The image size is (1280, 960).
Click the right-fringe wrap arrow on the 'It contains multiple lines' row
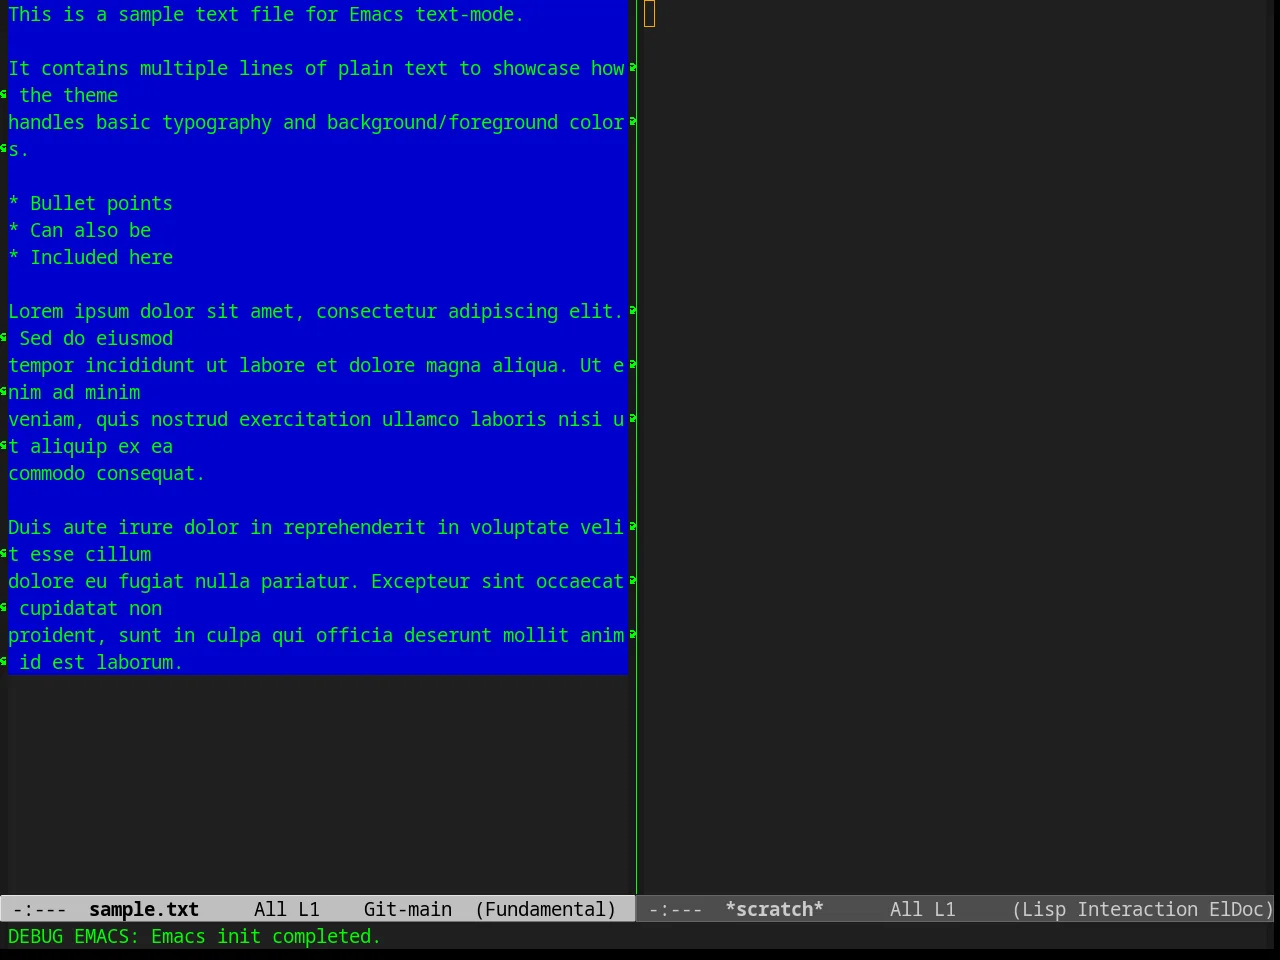[x=633, y=68]
